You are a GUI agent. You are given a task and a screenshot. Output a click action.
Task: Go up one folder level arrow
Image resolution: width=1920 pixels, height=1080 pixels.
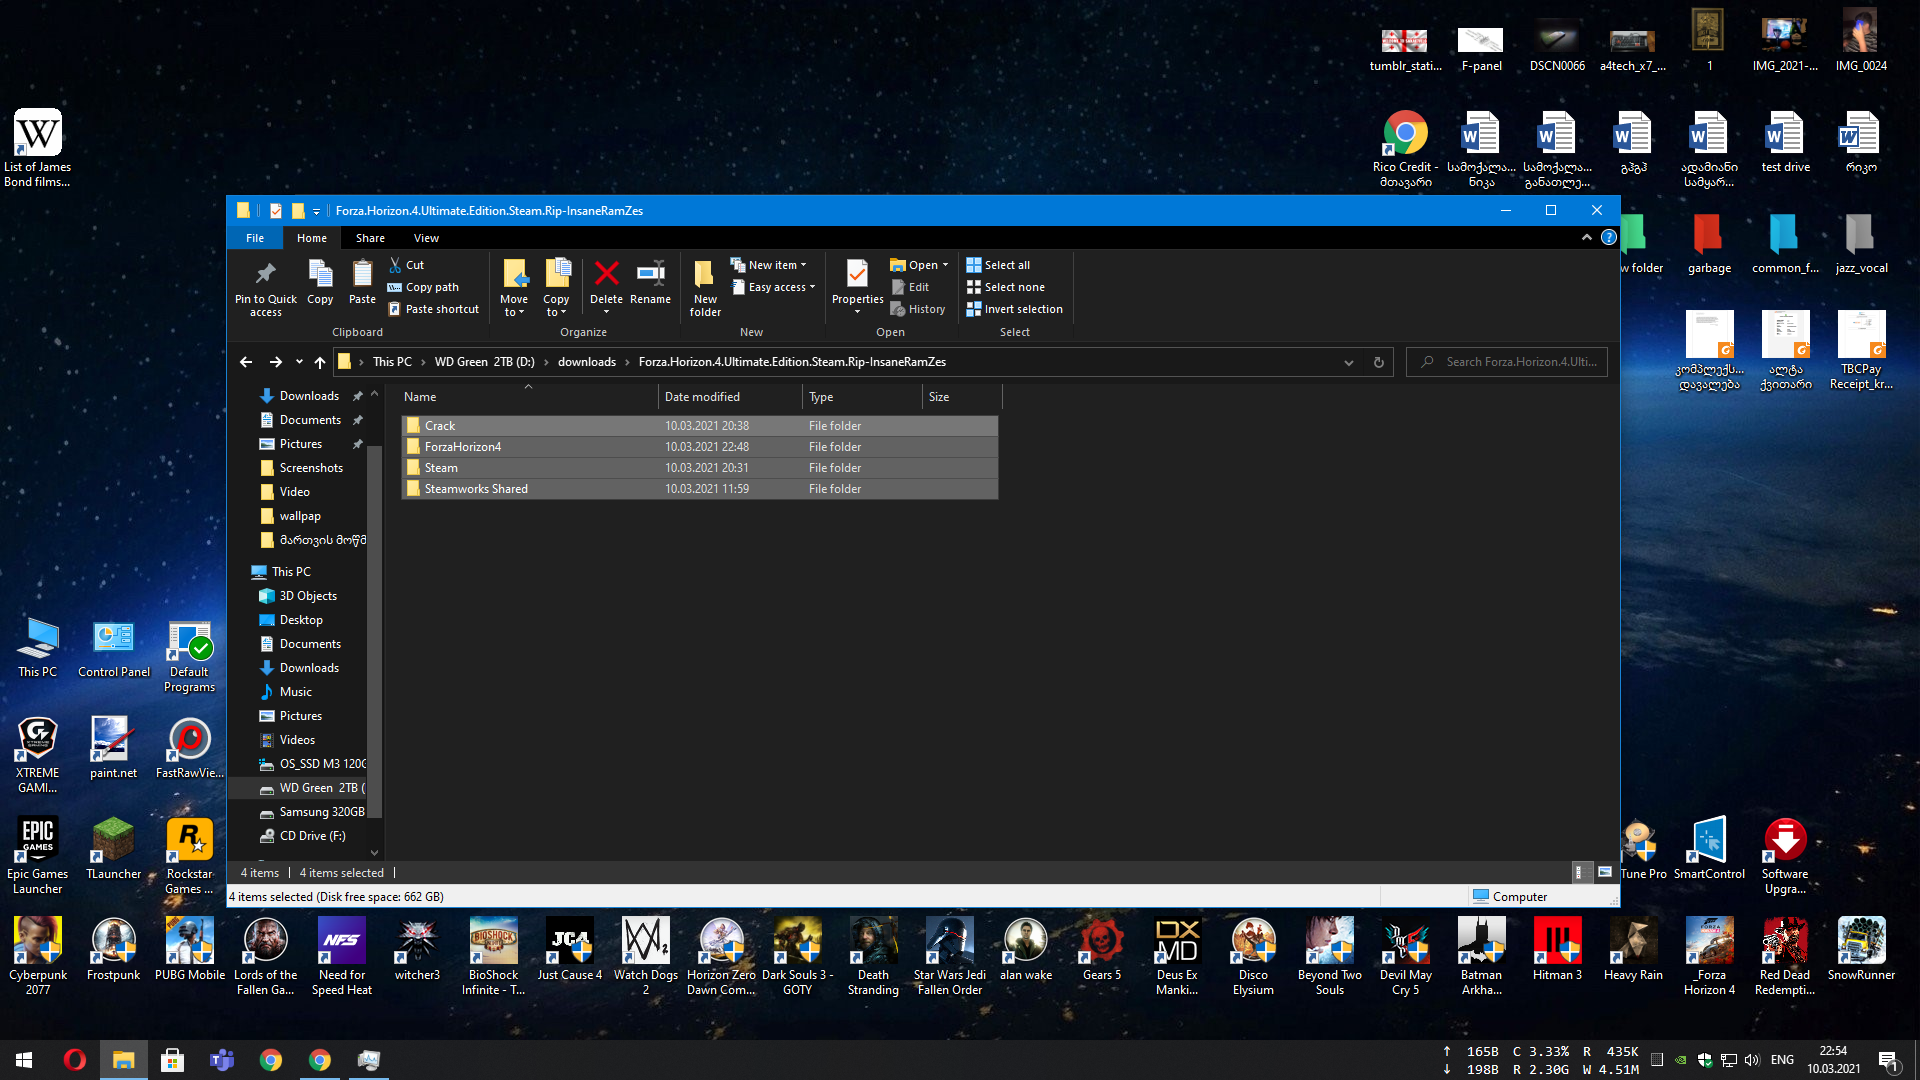320,362
